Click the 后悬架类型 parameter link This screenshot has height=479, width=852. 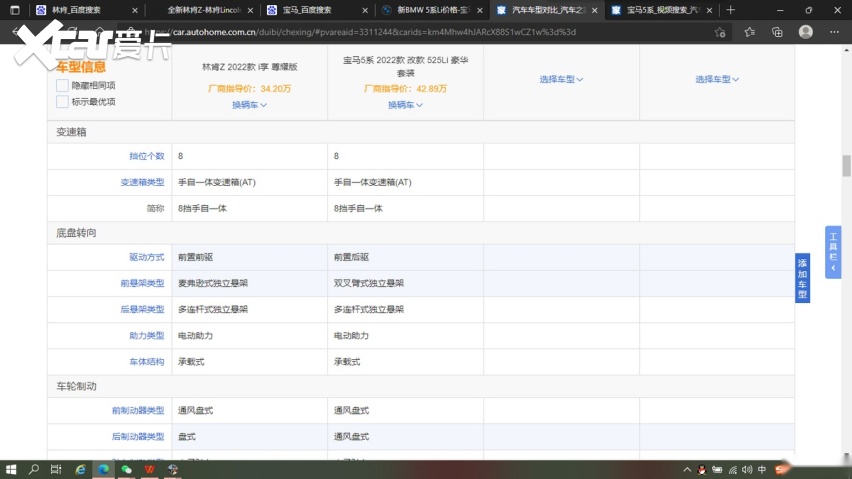tap(142, 309)
